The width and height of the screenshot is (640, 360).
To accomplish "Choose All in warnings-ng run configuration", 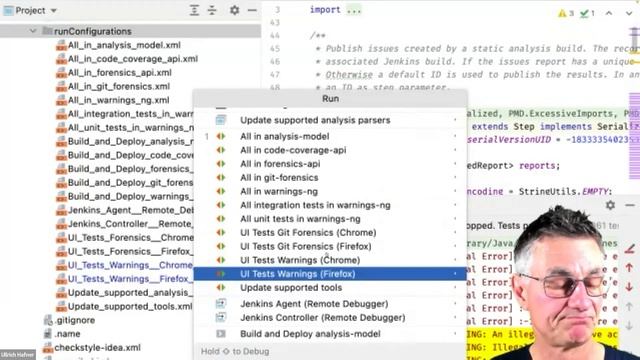I will coord(330,191).
